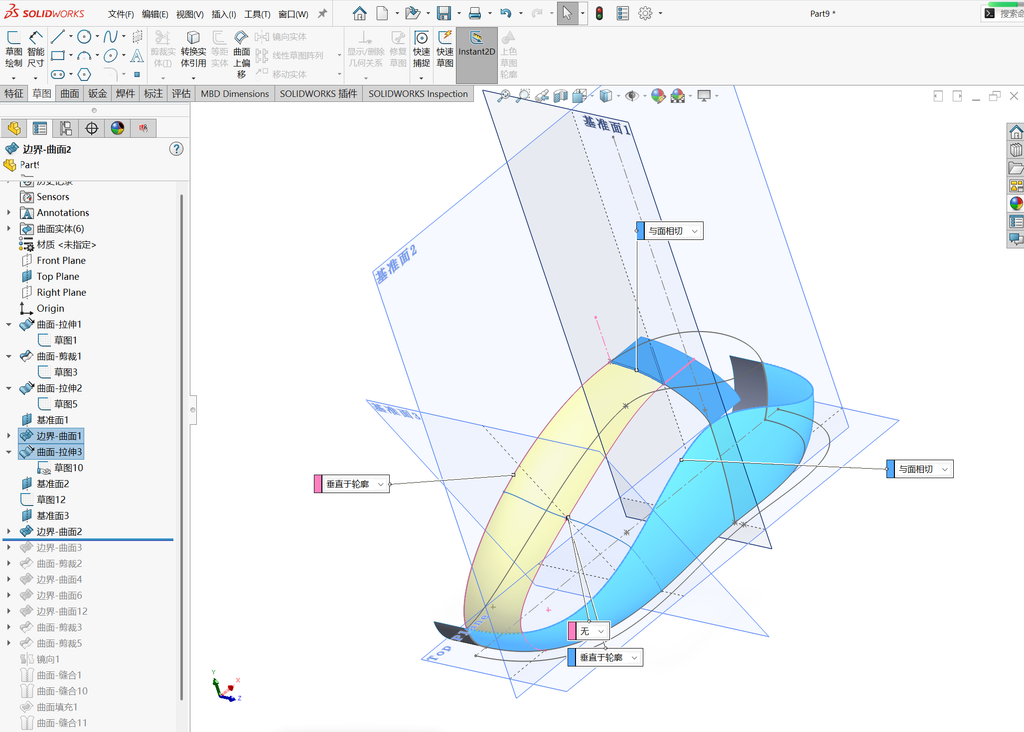
Task: Collapse the left panel with its handle
Action: pyautogui.click(x=193, y=409)
